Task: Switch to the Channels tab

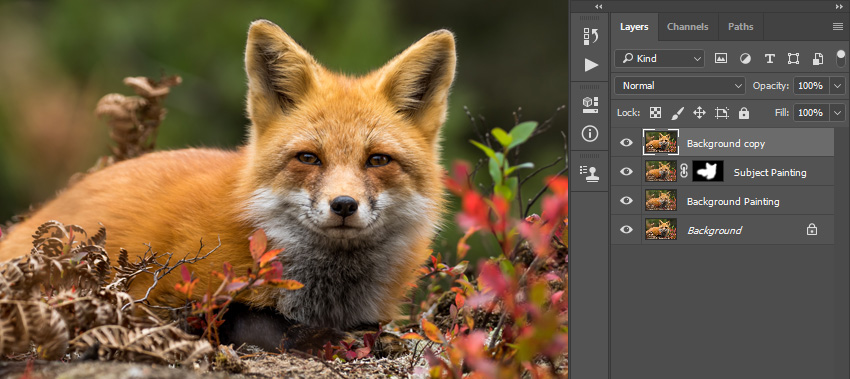Action: (x=687, y=27)
